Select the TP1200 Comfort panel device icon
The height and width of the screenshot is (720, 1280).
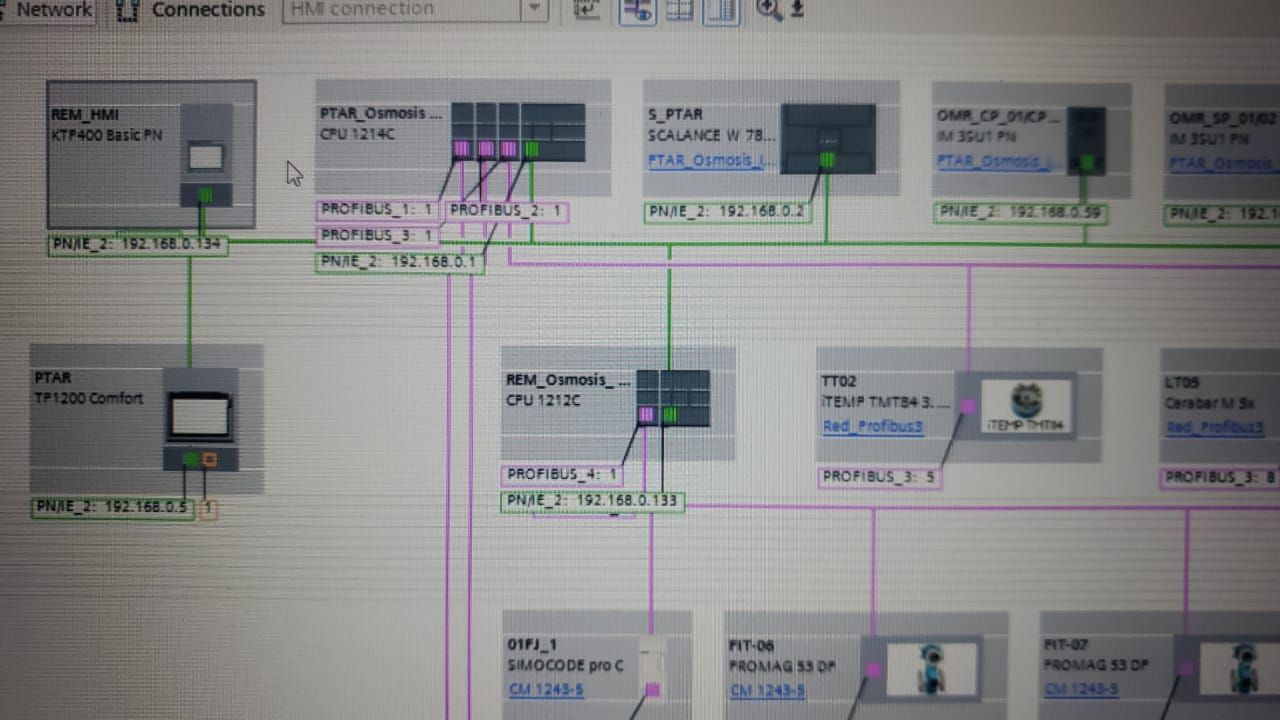200,415
